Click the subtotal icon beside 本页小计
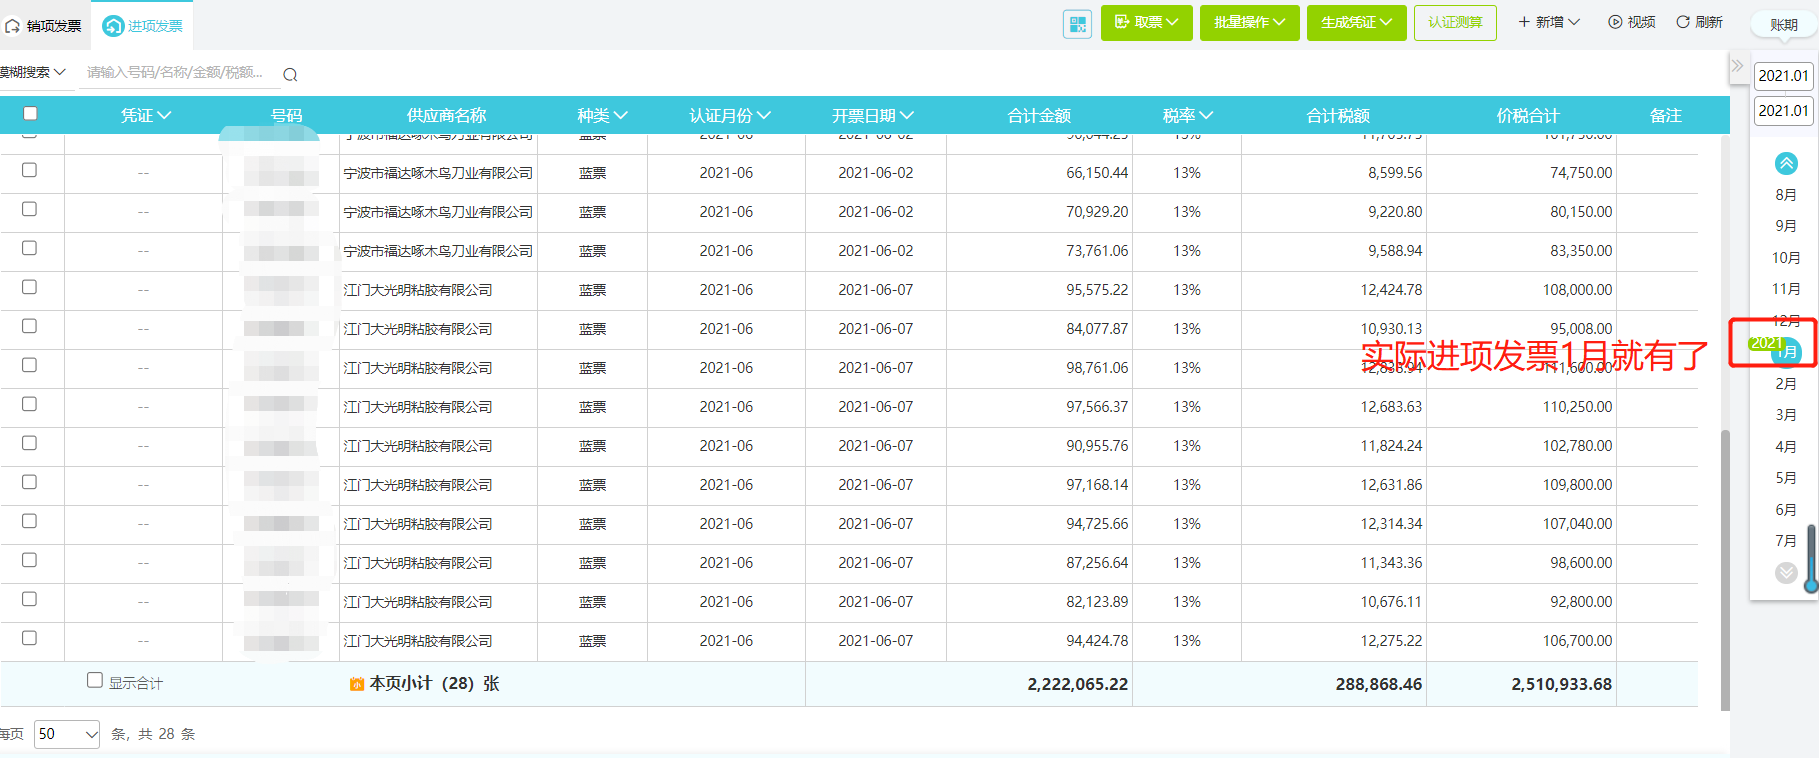The image size is (1819, 758). pyautogui.click(x=357, y=684)
